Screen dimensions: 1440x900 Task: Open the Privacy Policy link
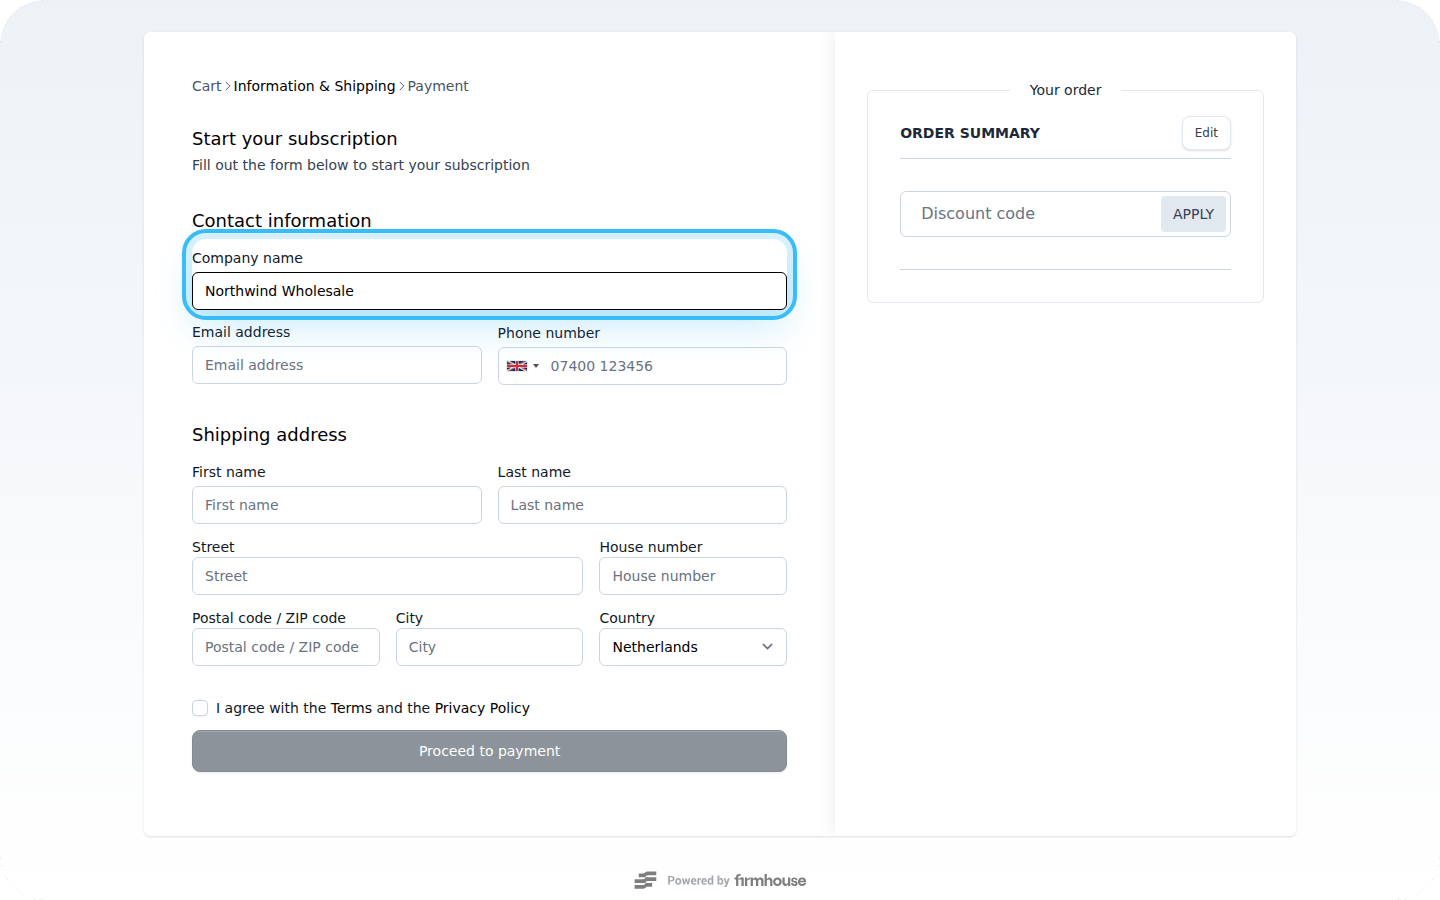click(482, 708)
